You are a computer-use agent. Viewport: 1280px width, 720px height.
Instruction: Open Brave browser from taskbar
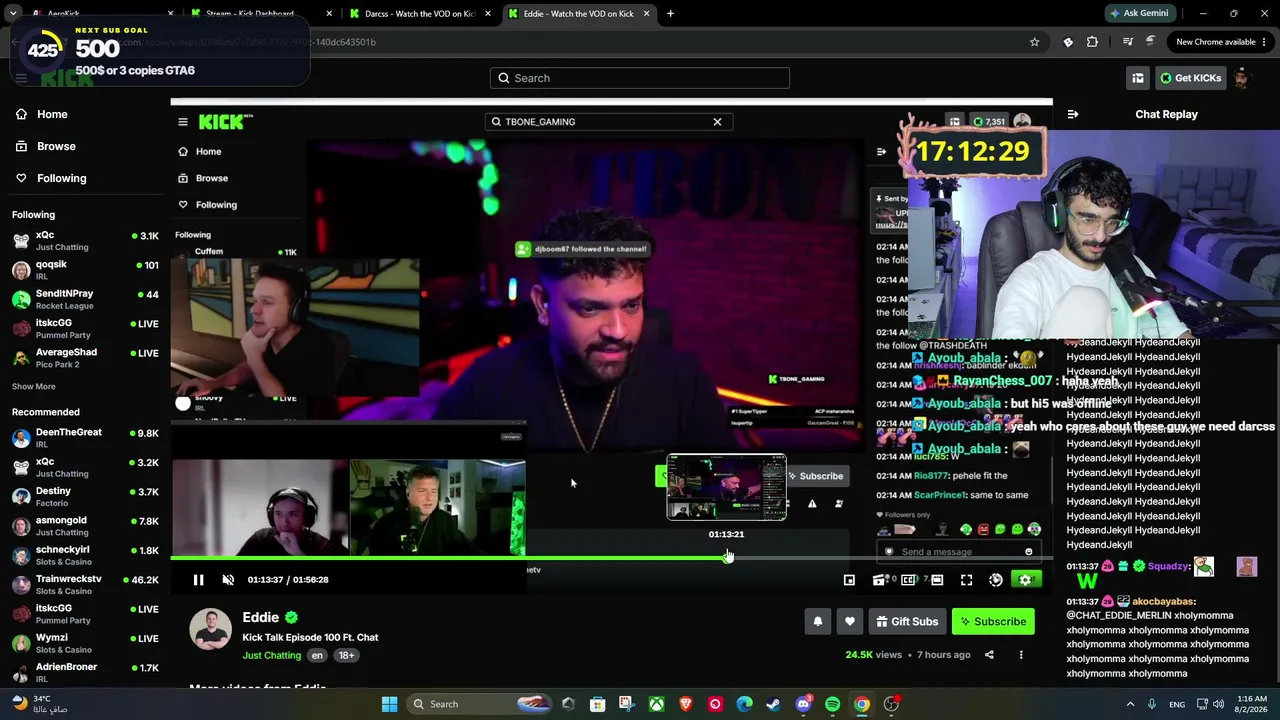tap(685, 704)
